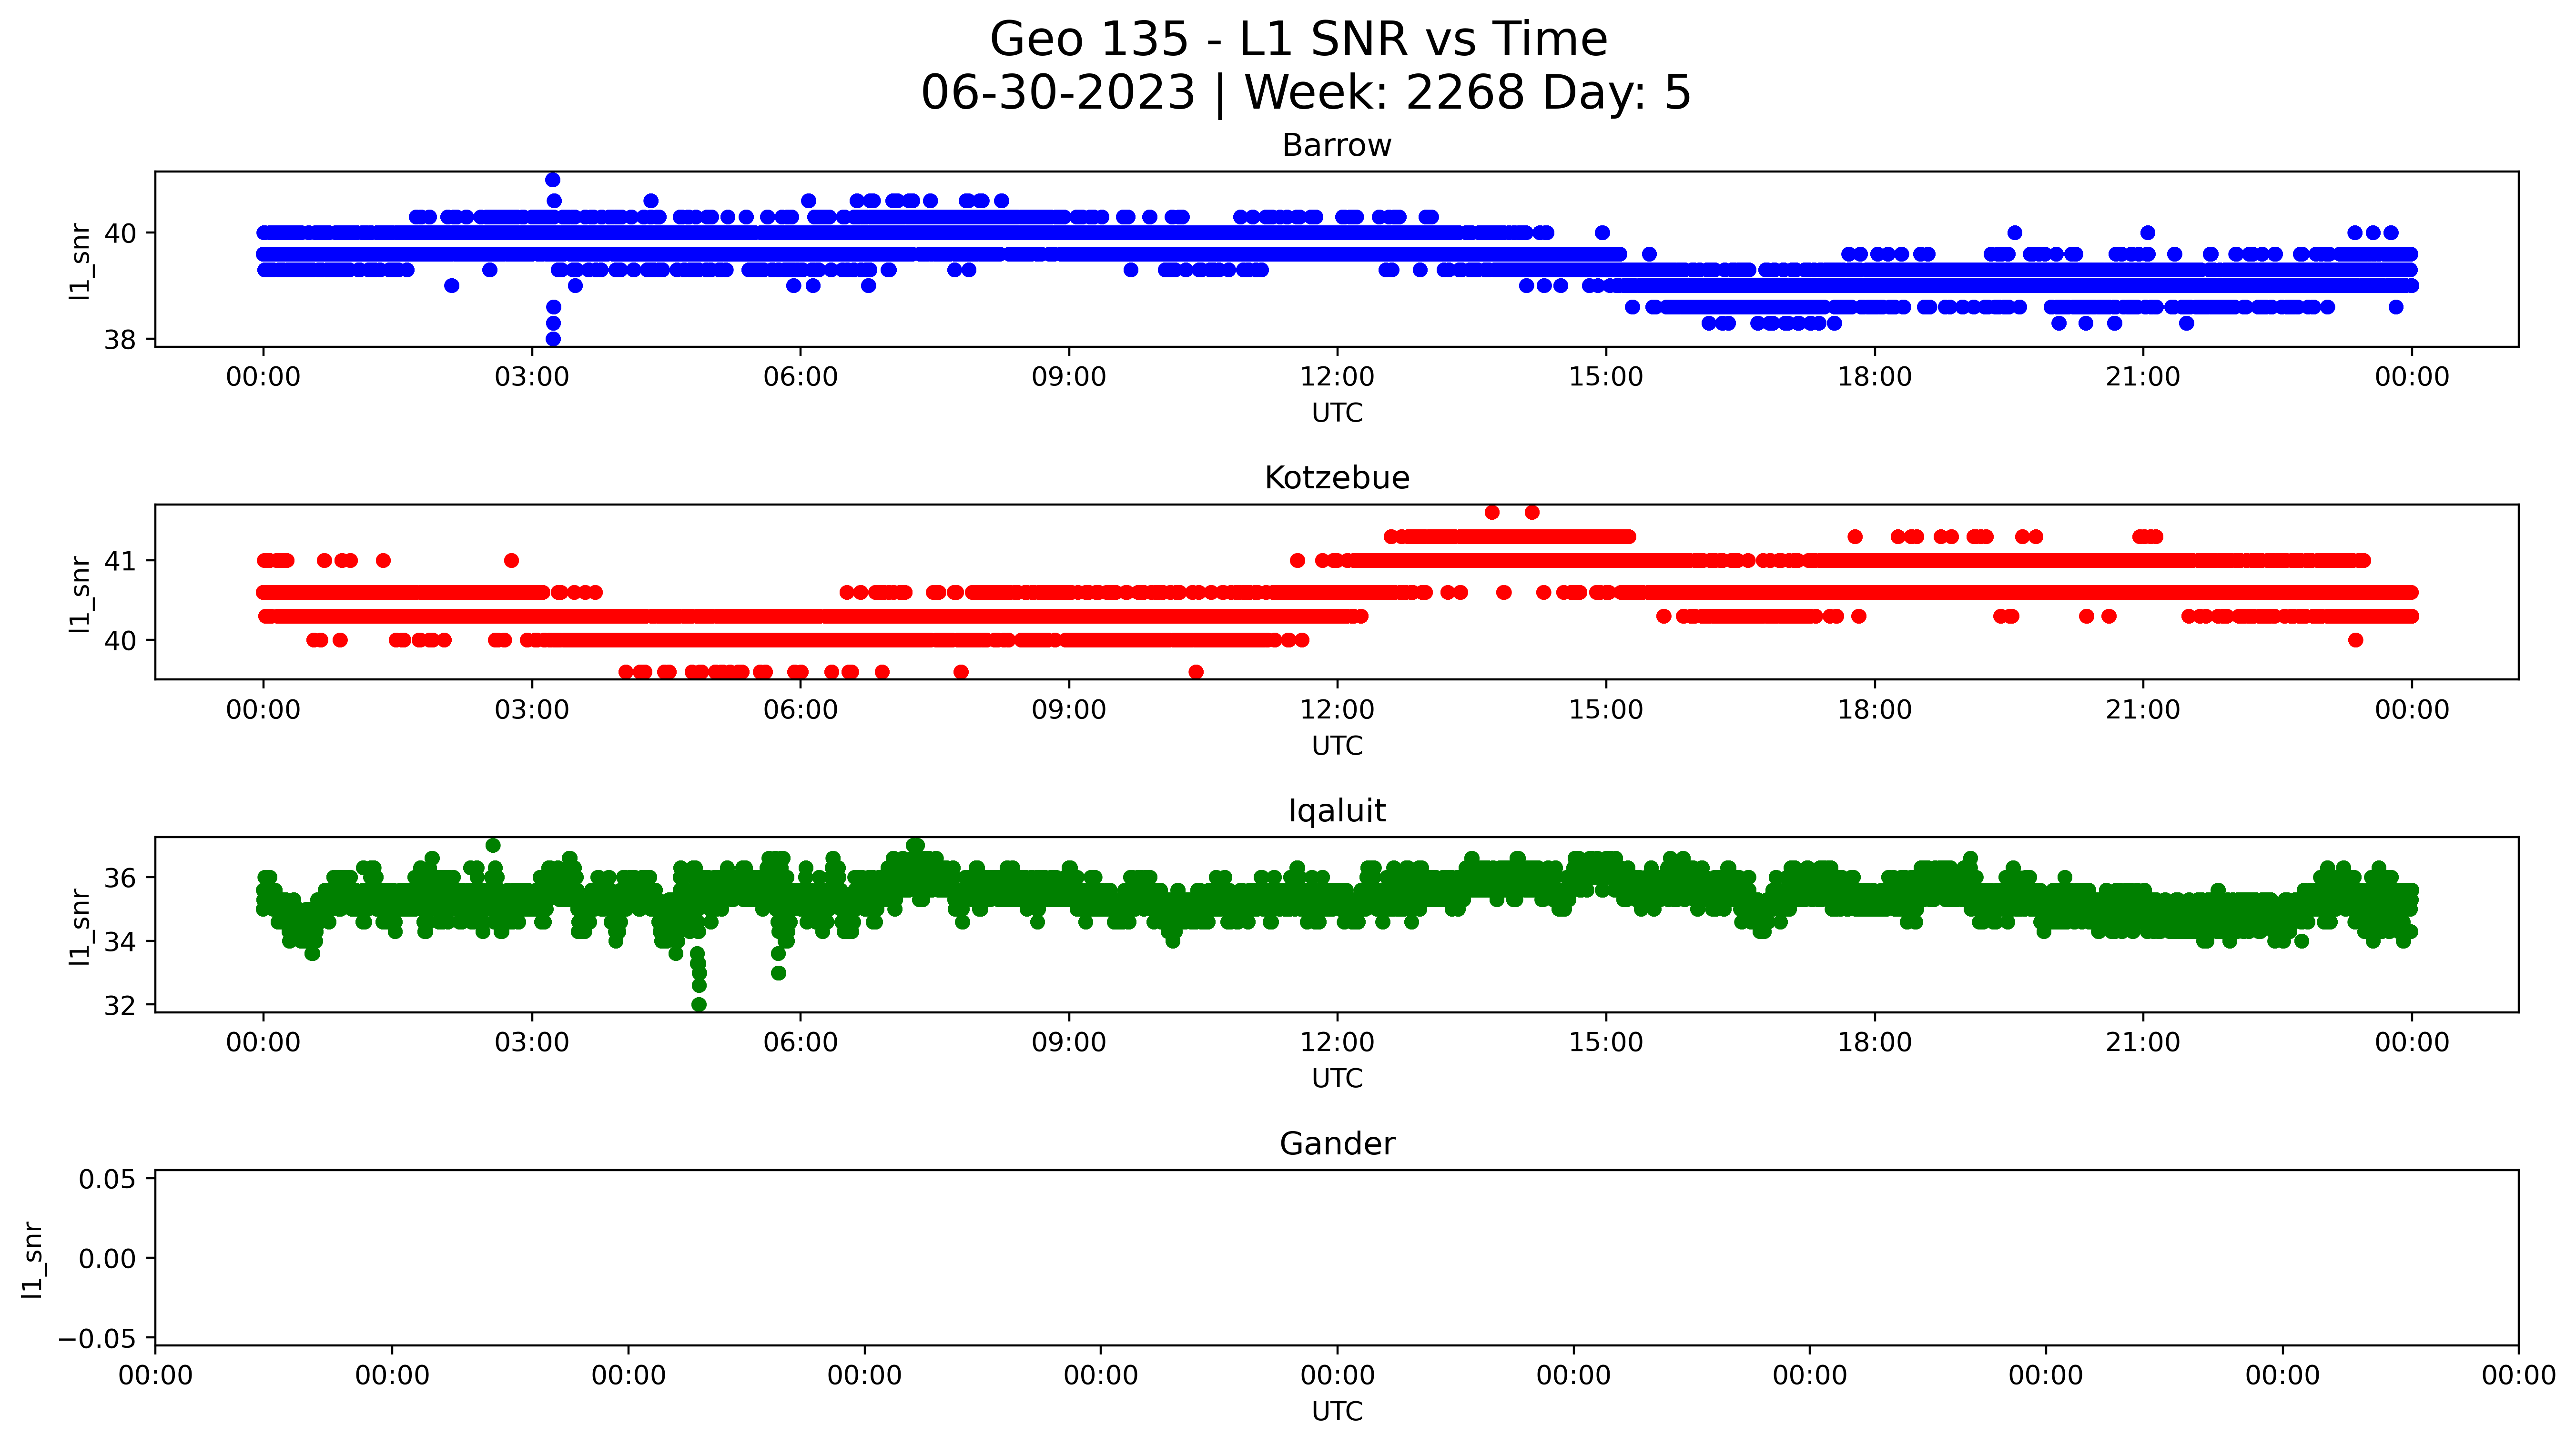2576x1445 pixels.
Task: Click the 'Iqaluit' subplot title
Action: [1336, 811]
